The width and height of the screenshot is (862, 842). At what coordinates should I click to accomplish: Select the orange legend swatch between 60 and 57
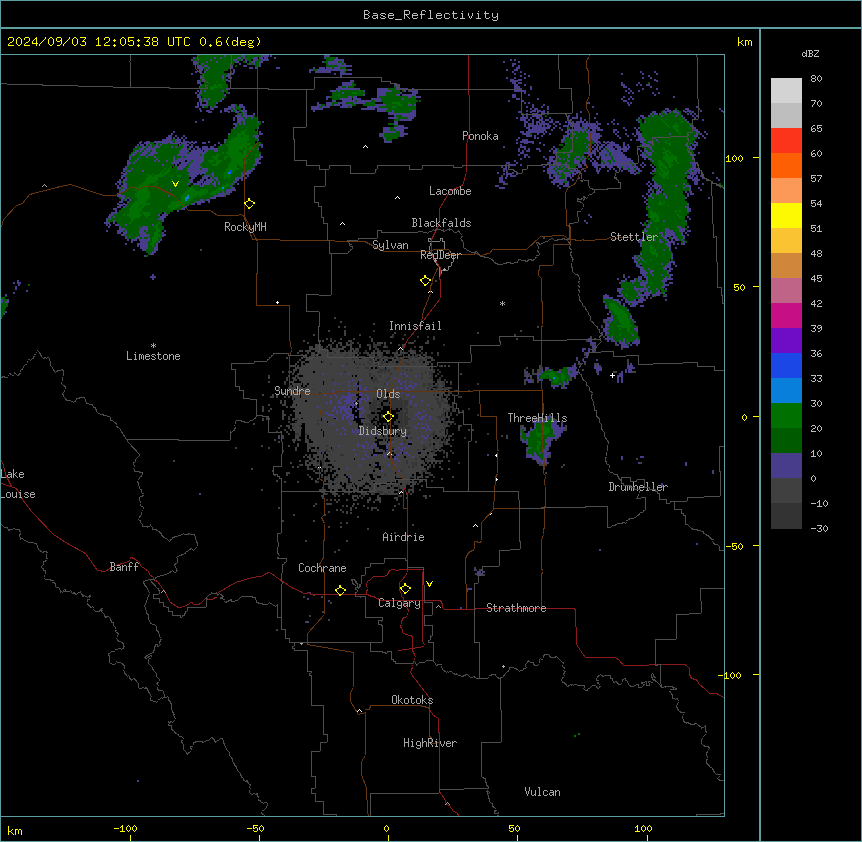(x=786, y=165)
